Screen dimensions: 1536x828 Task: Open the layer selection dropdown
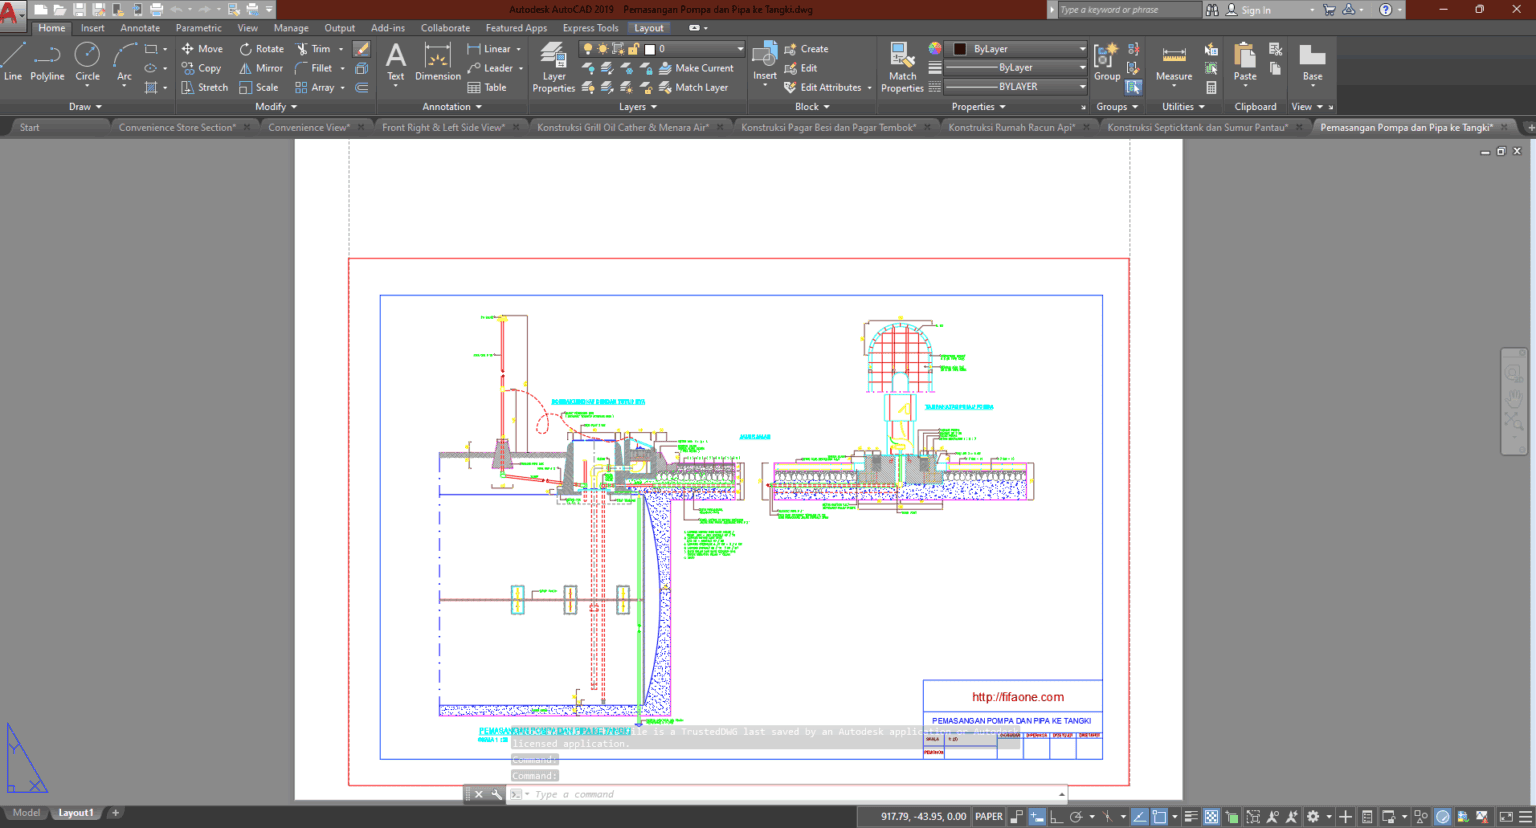pos(738,47)
